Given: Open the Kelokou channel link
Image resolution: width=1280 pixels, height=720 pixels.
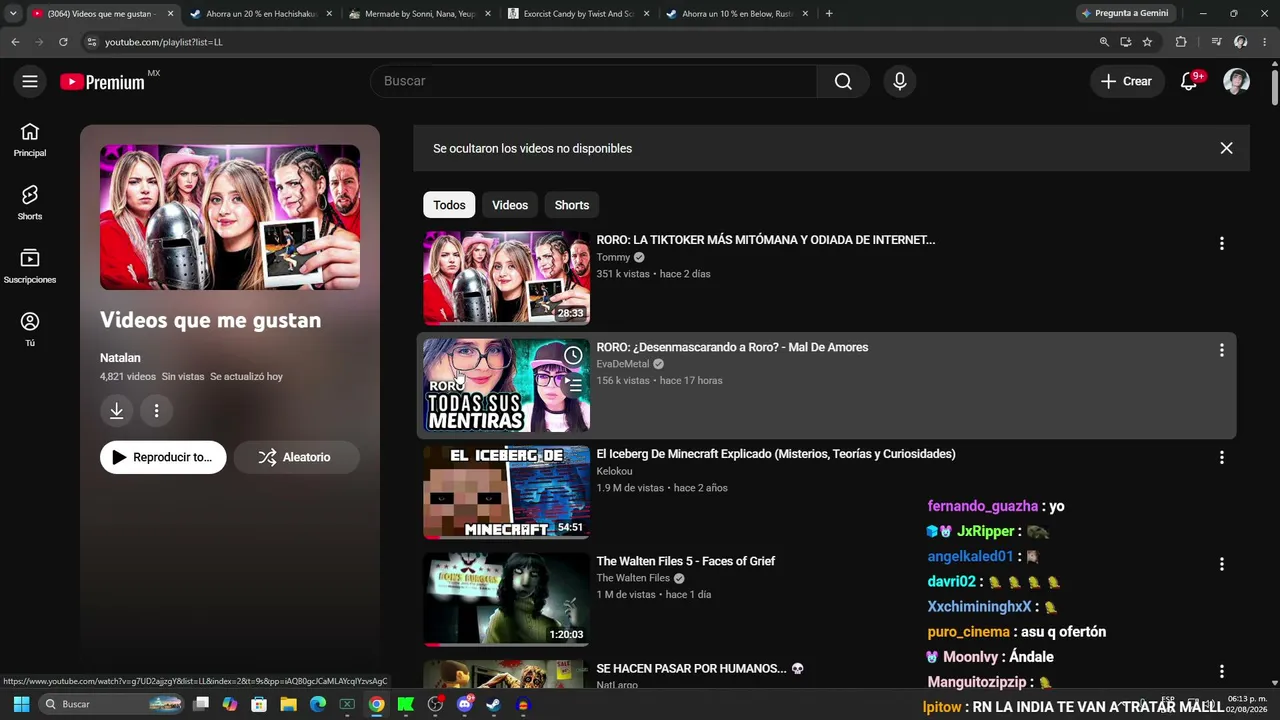Looking at the screenshot, I should point(615,471).
